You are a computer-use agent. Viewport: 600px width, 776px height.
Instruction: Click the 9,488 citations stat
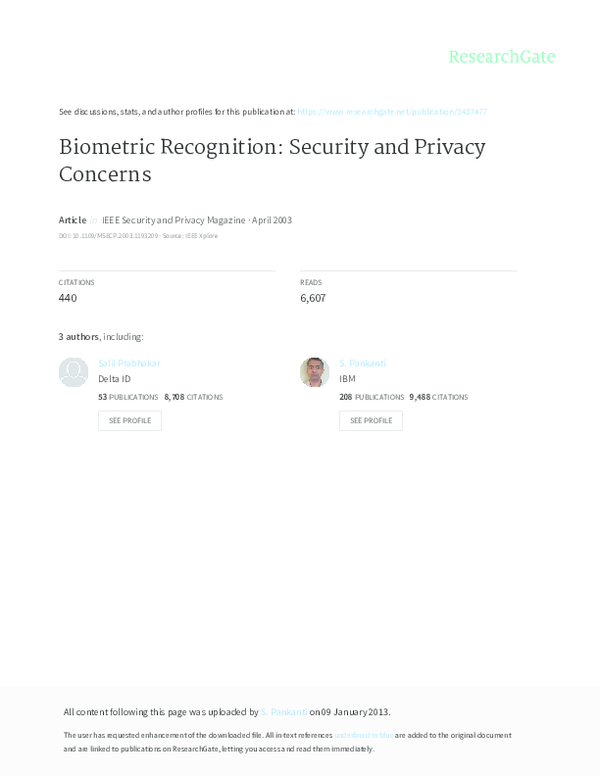[x=438, y=397]
